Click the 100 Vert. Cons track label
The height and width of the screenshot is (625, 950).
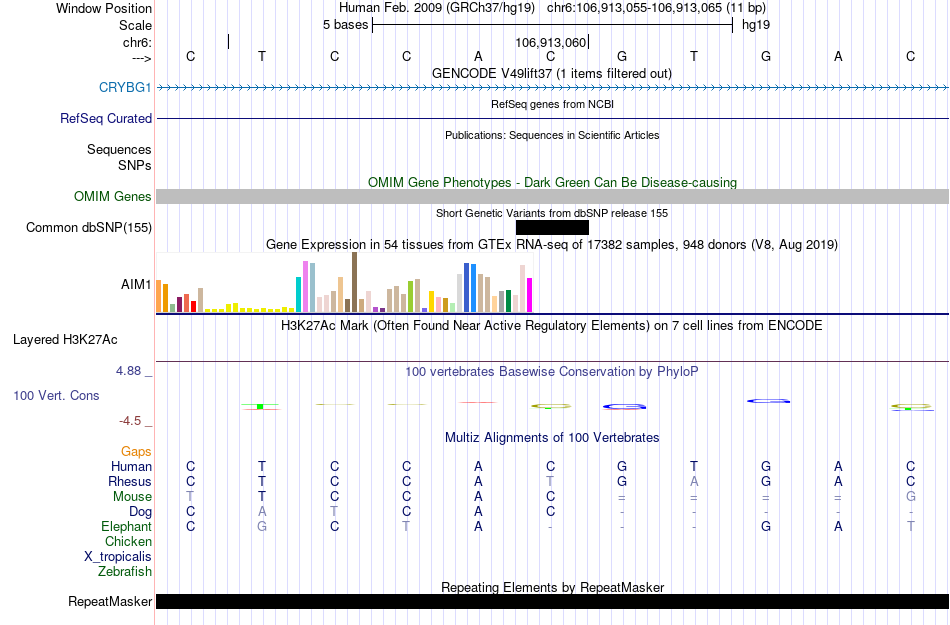(56, 395)
